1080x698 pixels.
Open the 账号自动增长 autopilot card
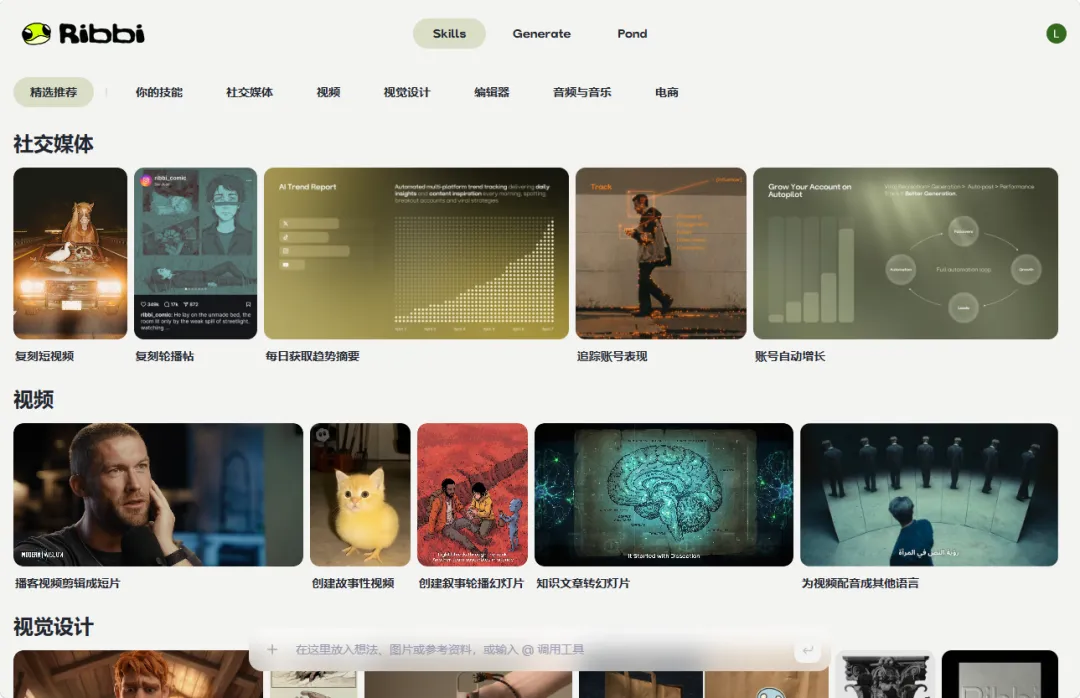[905, 253]
